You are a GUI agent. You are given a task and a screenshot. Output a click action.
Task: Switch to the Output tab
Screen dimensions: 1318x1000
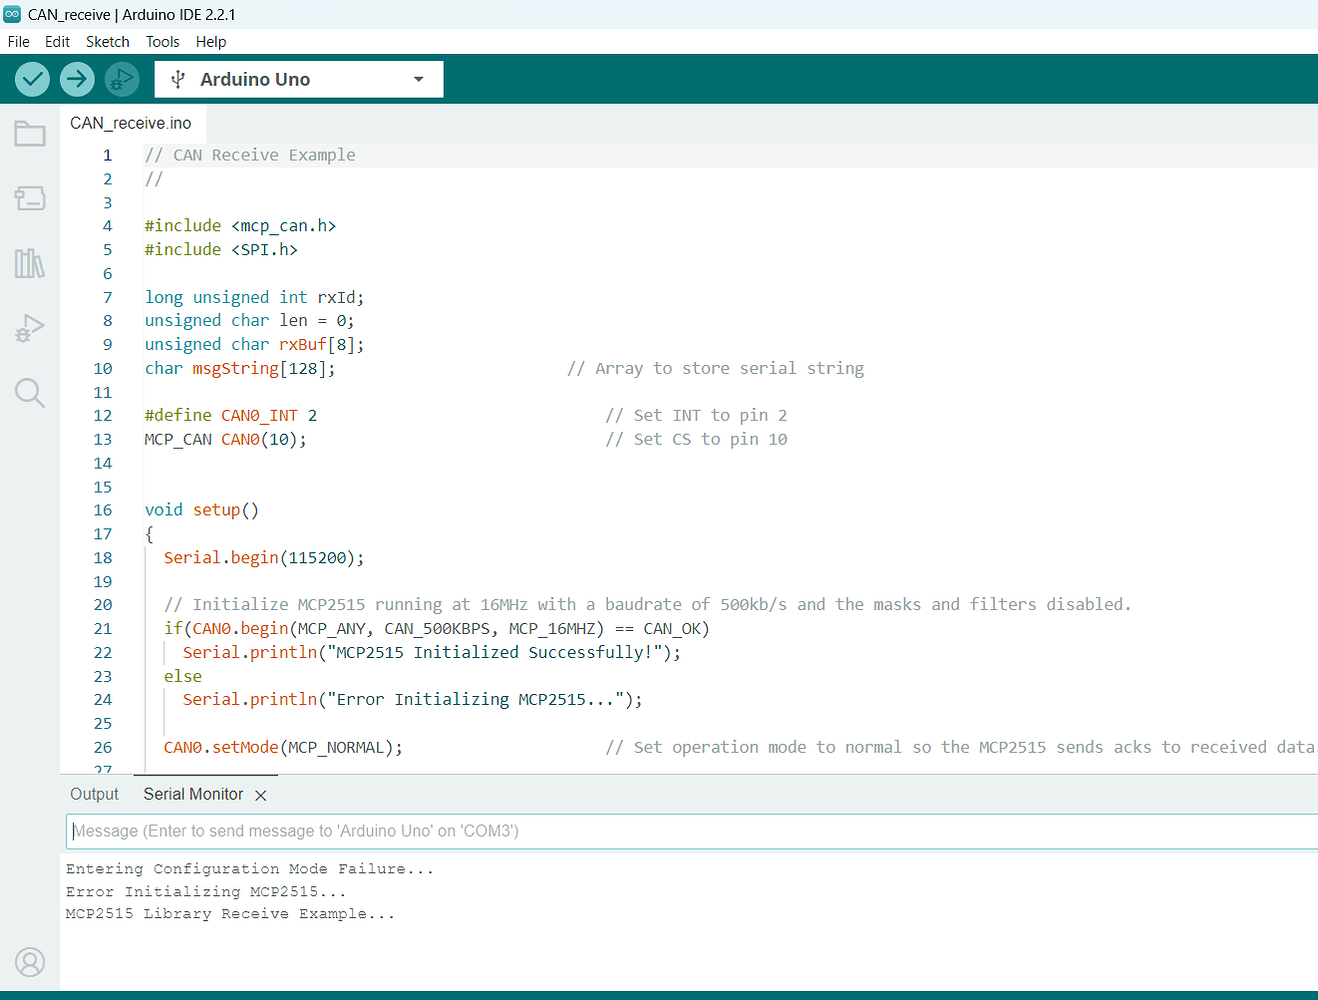pos(93,794)
